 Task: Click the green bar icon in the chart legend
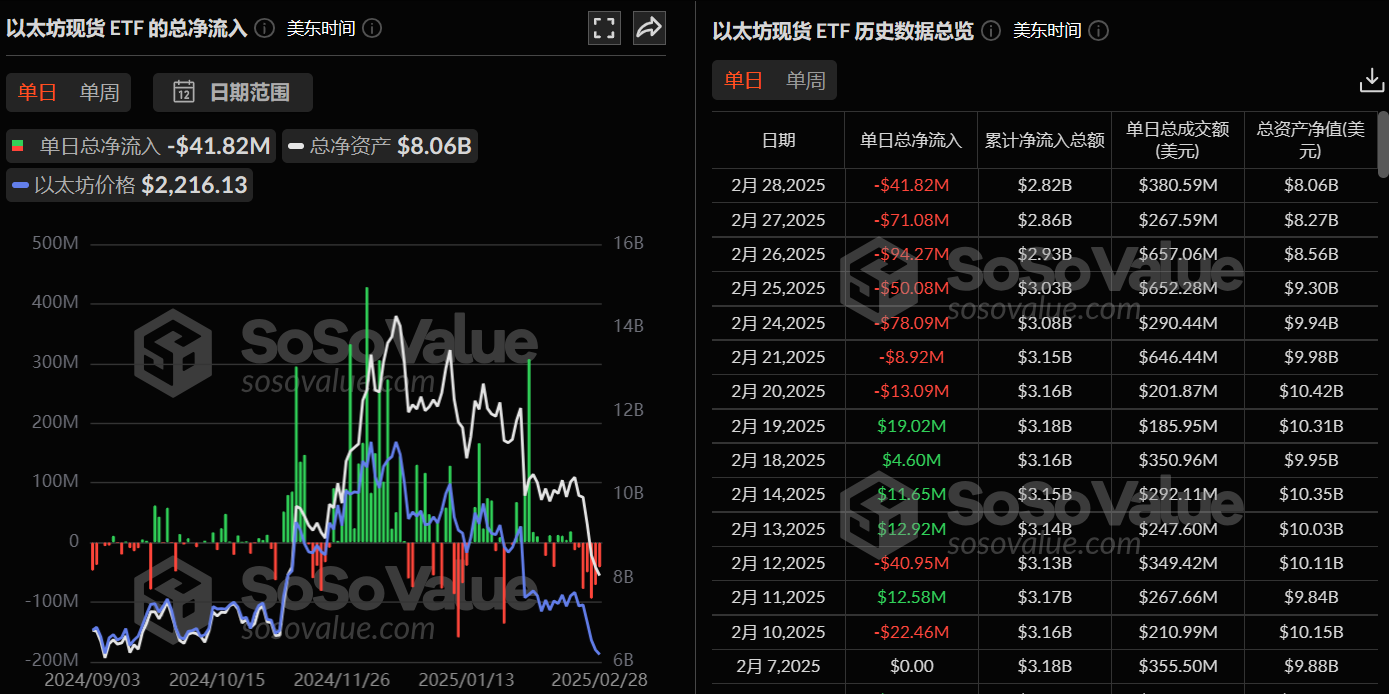[x=18, y=145]
